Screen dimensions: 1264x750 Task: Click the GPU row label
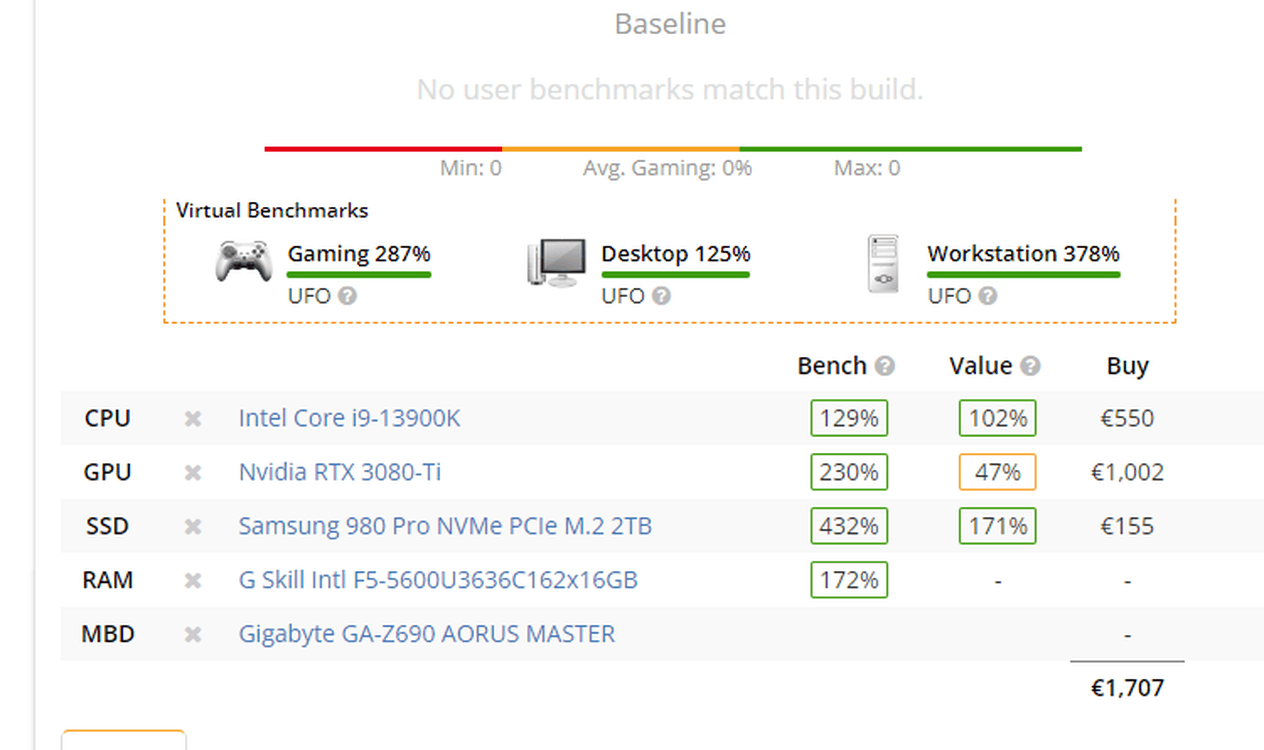(x=108, y=472)
